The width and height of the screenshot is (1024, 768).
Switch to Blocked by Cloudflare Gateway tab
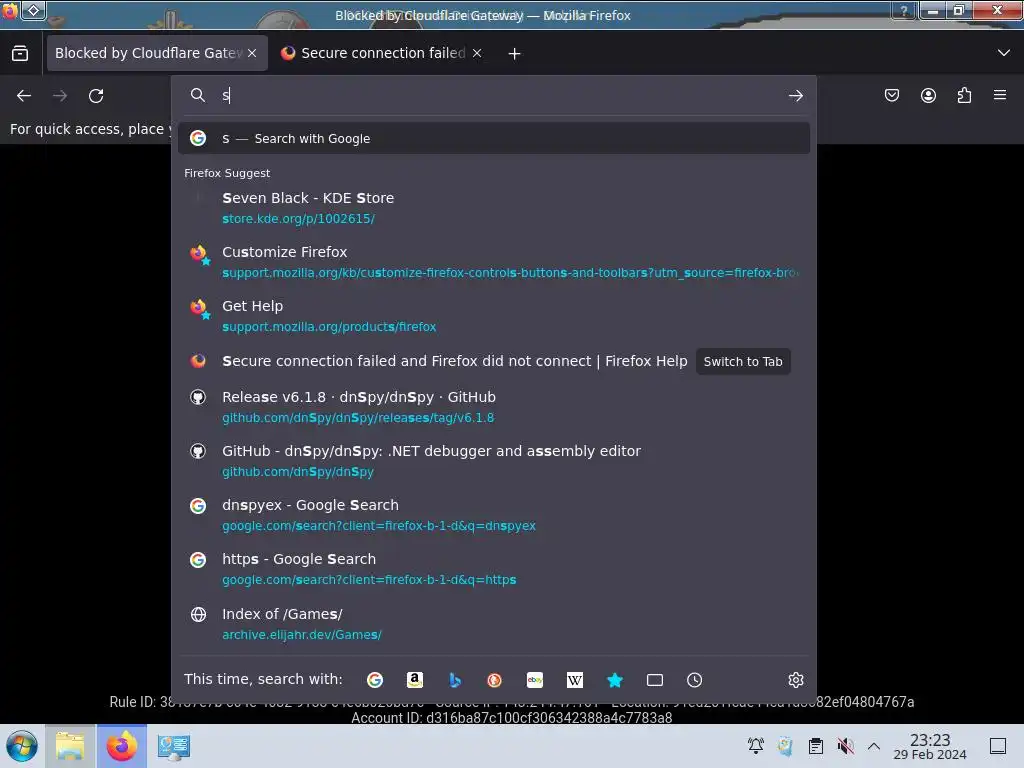148,53
